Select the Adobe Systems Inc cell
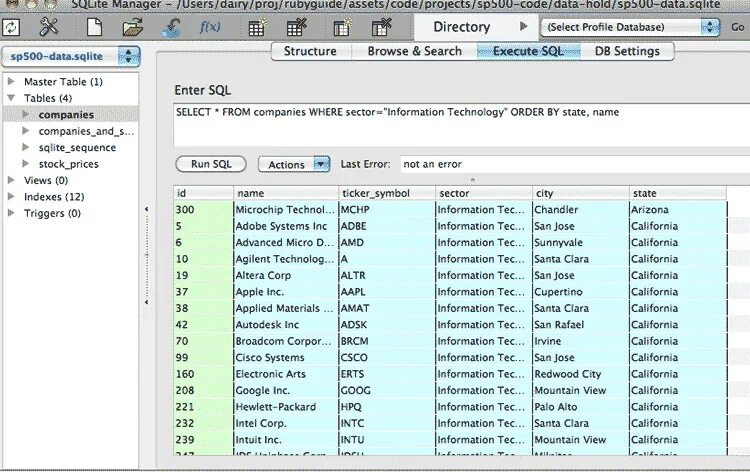Screen dimensions: 750x472 click(286, 226)
